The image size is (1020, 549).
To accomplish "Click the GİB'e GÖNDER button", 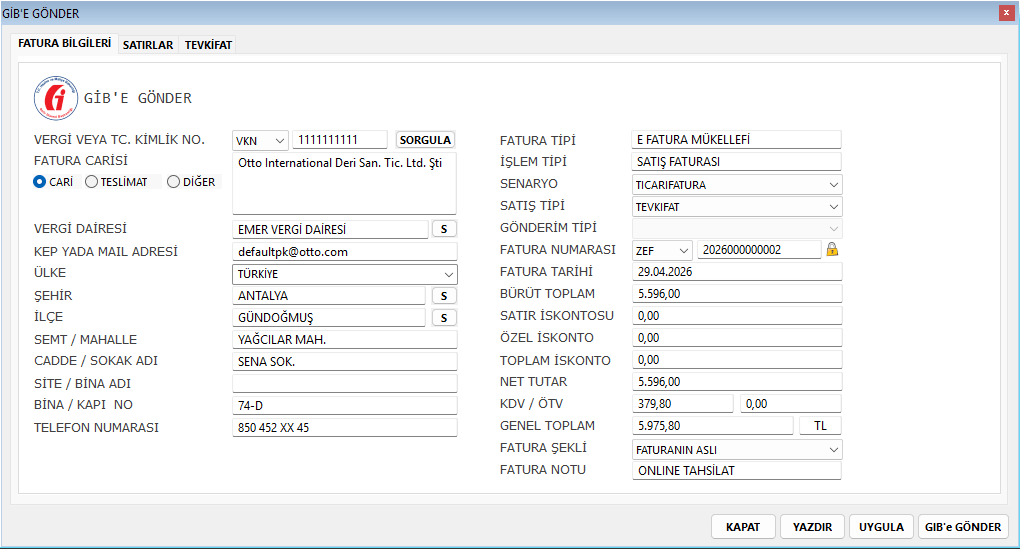I will 963,527.
